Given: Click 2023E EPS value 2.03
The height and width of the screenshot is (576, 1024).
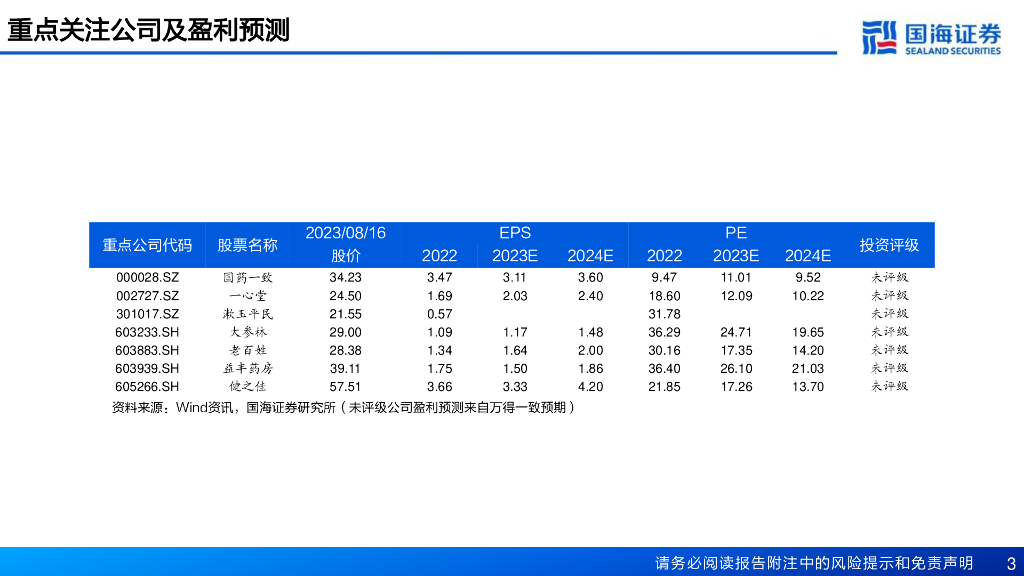Looking at the screenshot, I should pos(515,296).
